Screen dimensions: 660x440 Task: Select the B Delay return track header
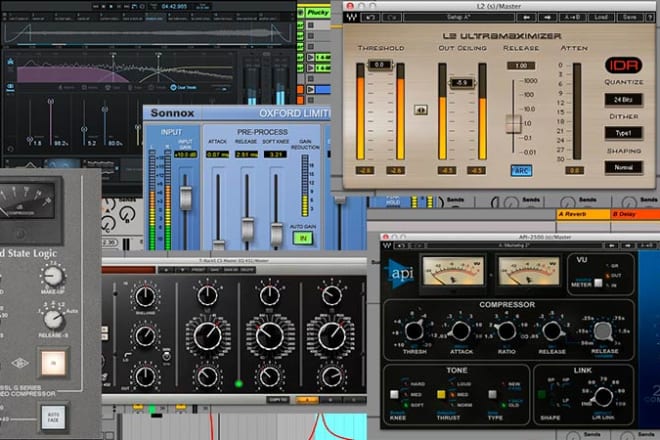click(635, 214)
